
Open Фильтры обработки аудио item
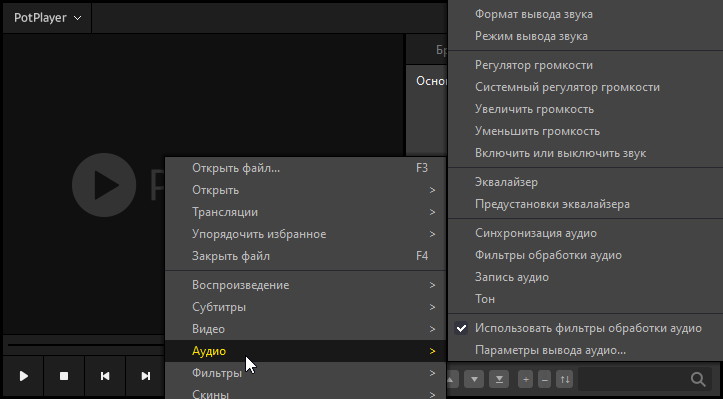pos(586,255)
